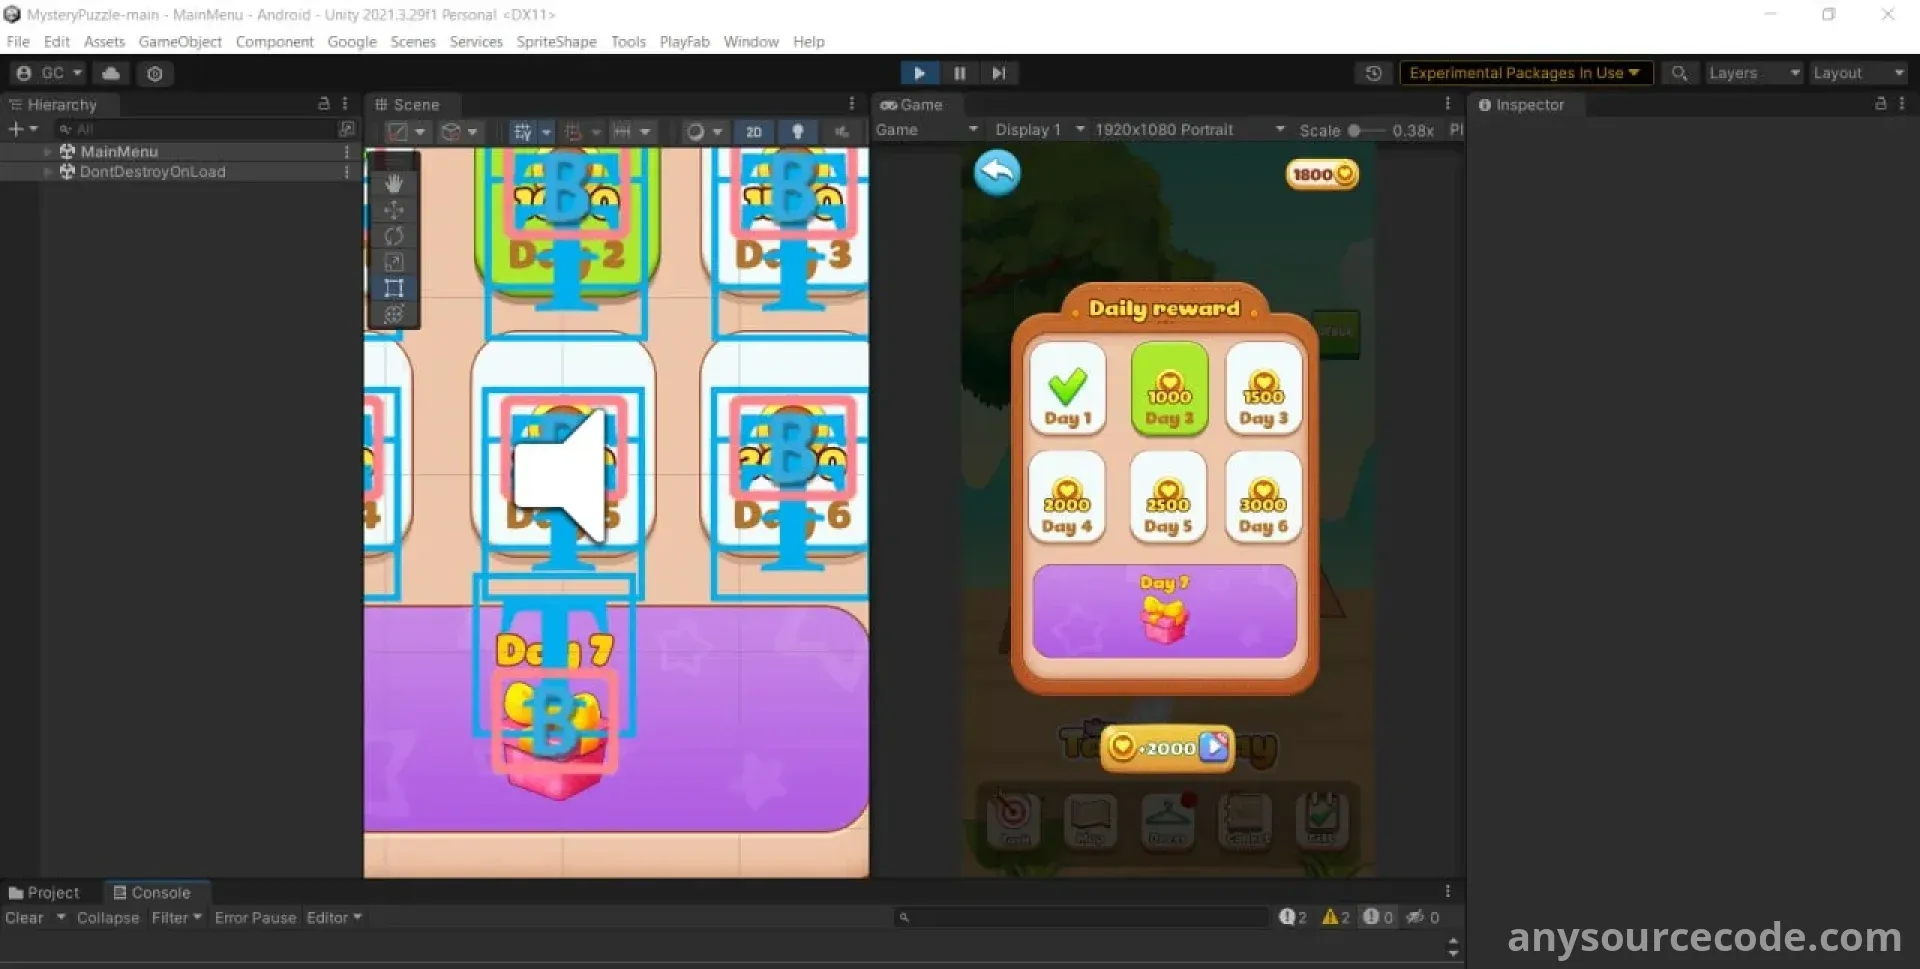
Task: Toggle the 2D view mode button
Action: (x=753, y=131)
